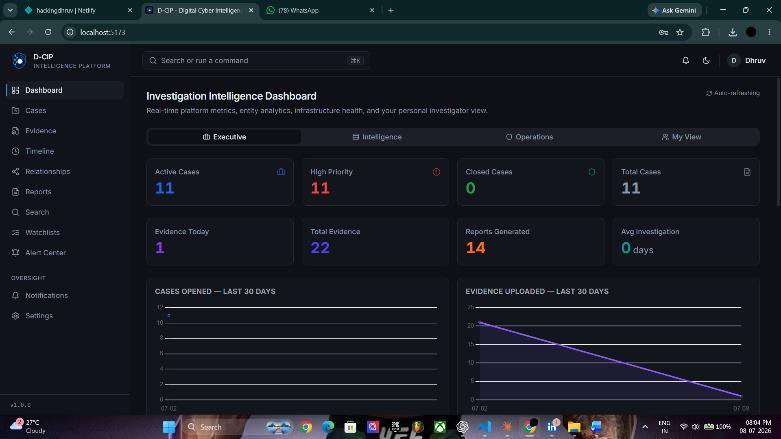The height and width of the screenshot is (439, 781).
Task: Switch to the Operations tab
Action: click(x=529, y=137)
